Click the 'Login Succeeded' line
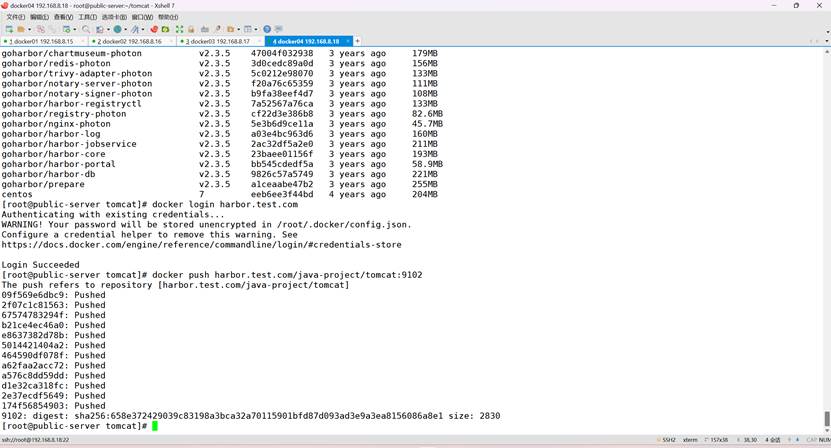The width and height of the screenshot is (831, 448). point(40,265)
